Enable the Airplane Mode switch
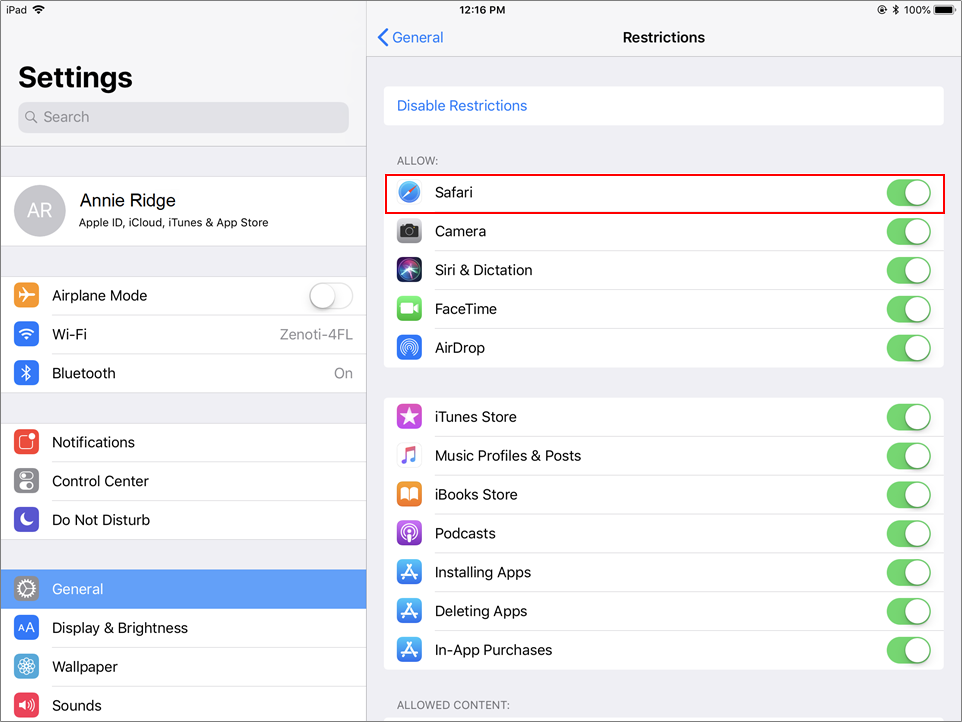Screen dimensions: 962x722 (x=331, y=296)
